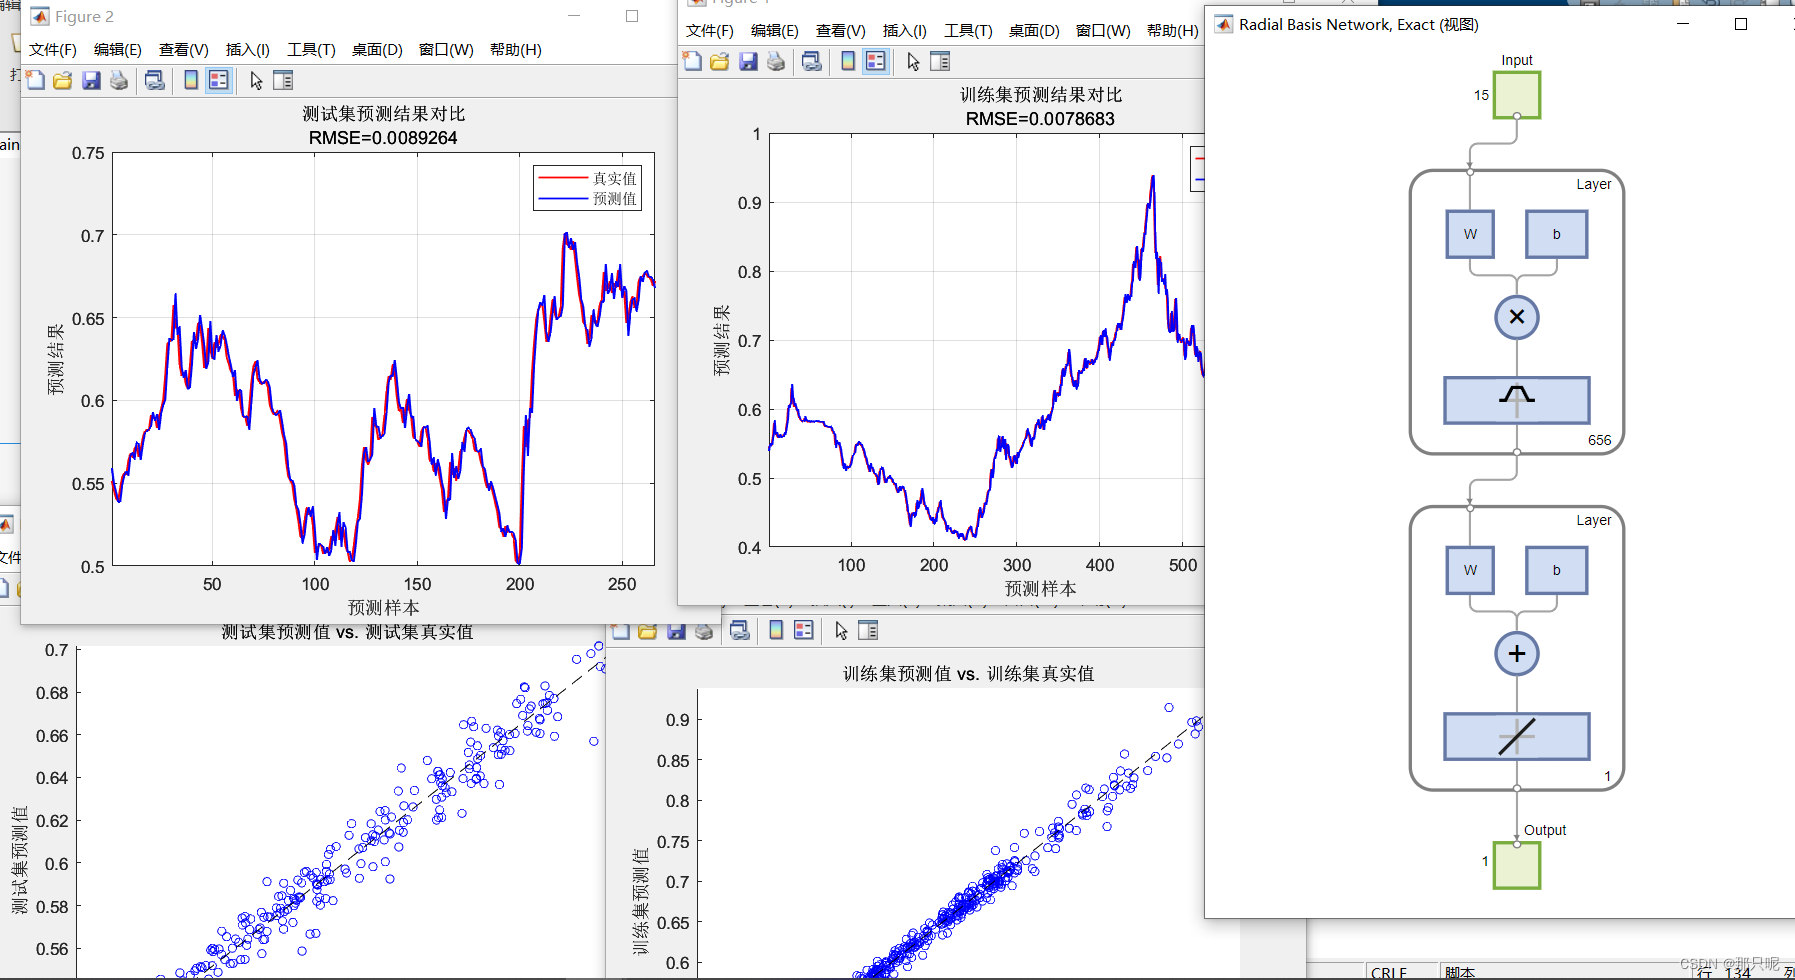Open 文件(F) menu in training-set figure window

(x=710, y=31)
